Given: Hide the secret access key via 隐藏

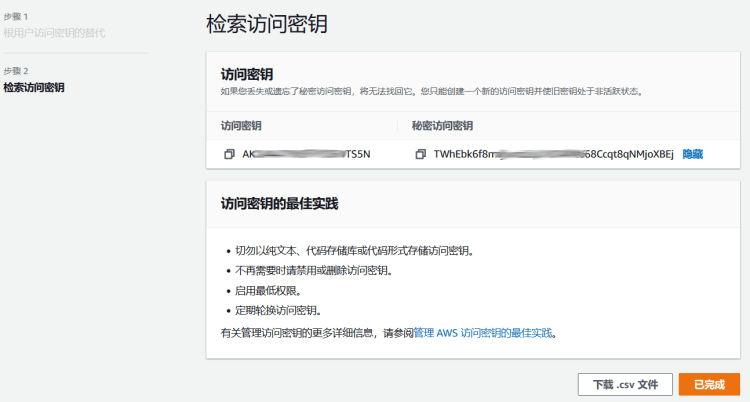Looking at the screenshot, I should click(x=693, y=154).
